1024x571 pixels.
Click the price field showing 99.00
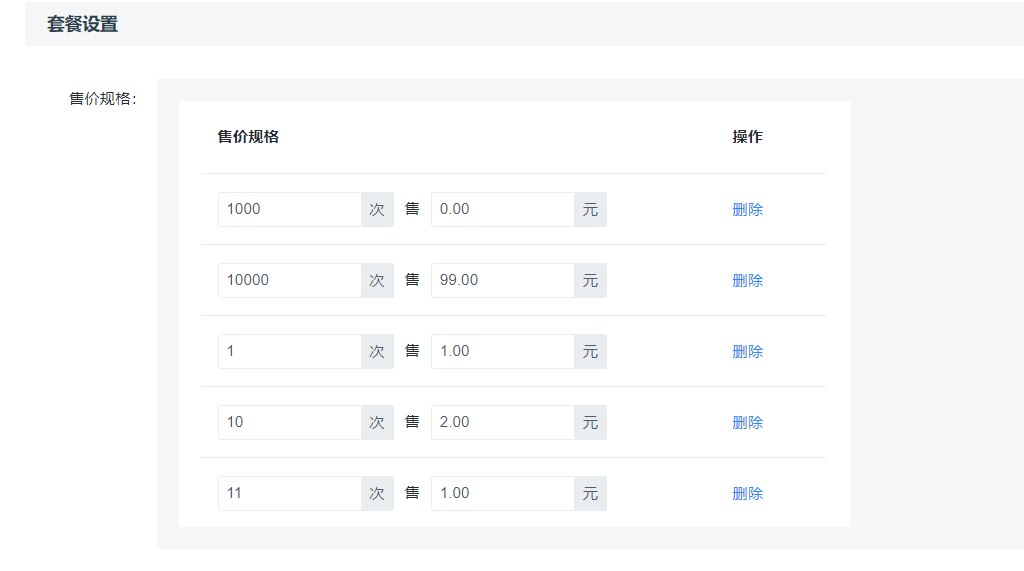tap(502, 280)
